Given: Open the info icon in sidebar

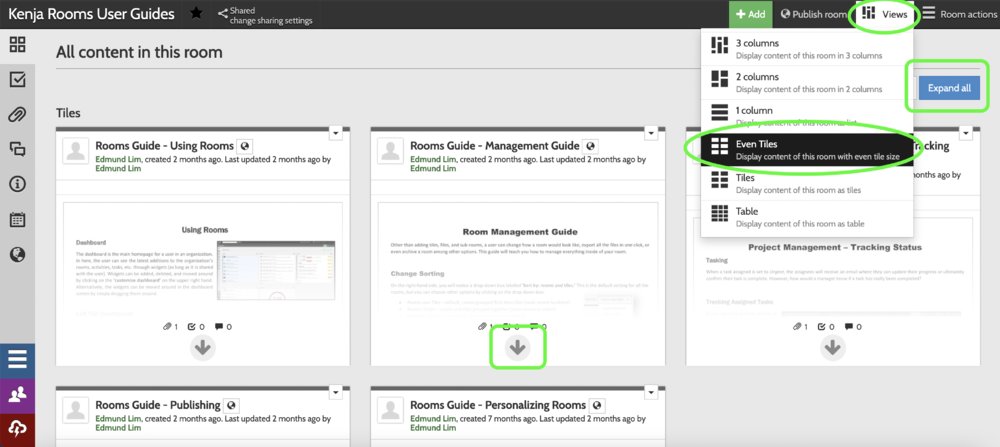Looking at the screenshot, I should point(17,184).
